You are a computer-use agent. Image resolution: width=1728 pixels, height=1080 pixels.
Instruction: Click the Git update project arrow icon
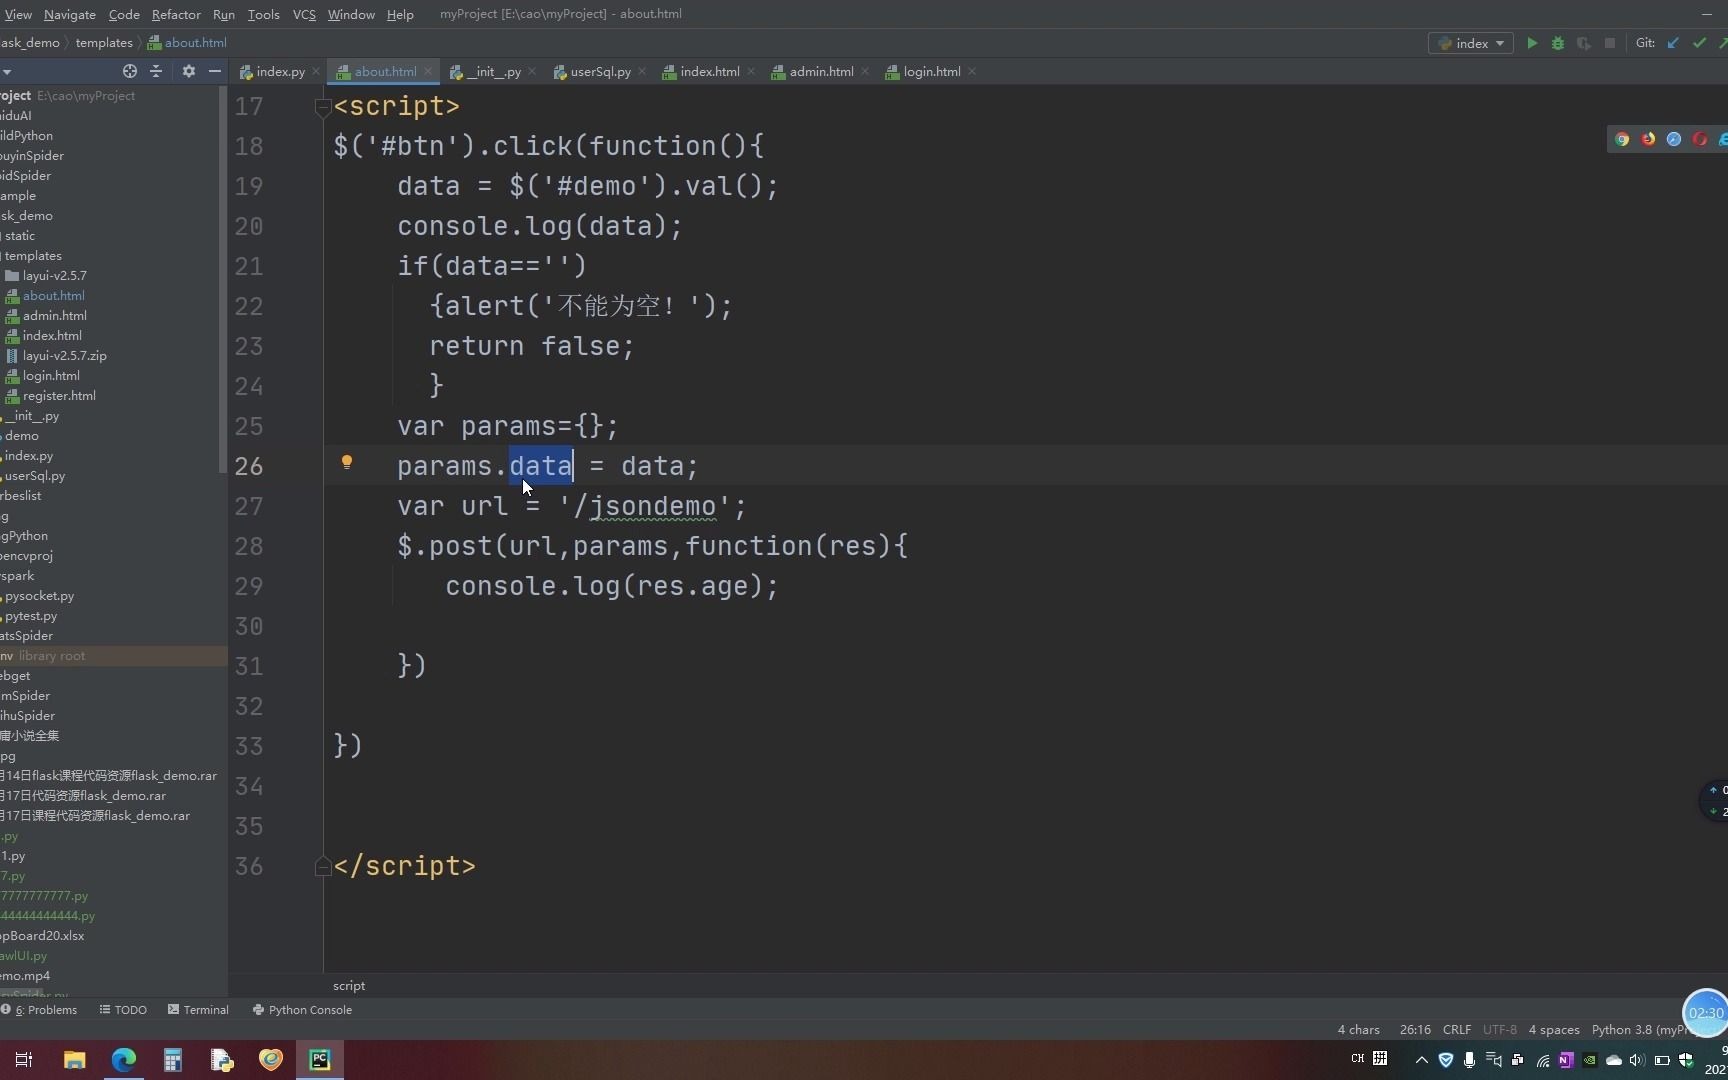(1673, 43)
